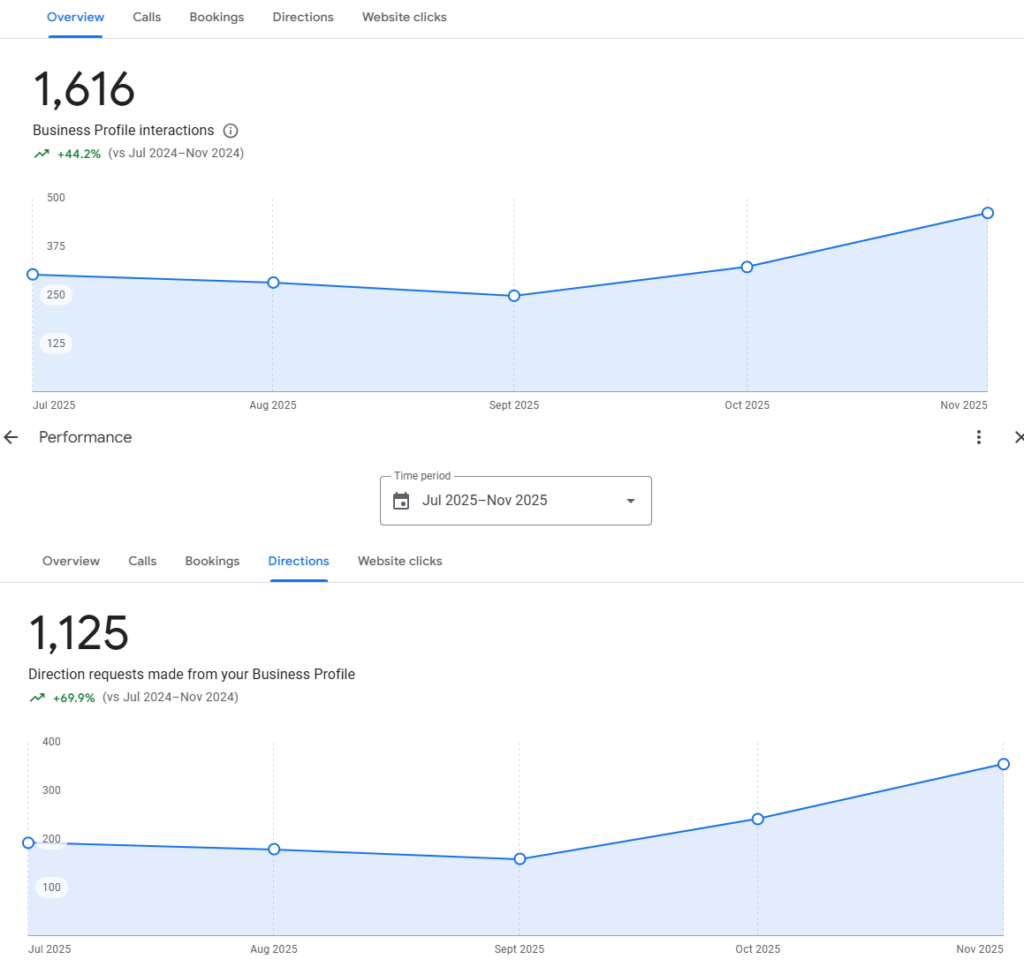This screenshot has width=1024, height=967.
Task: Click Aug 2025 point on direction requests chart
Action: pos(274,849)
